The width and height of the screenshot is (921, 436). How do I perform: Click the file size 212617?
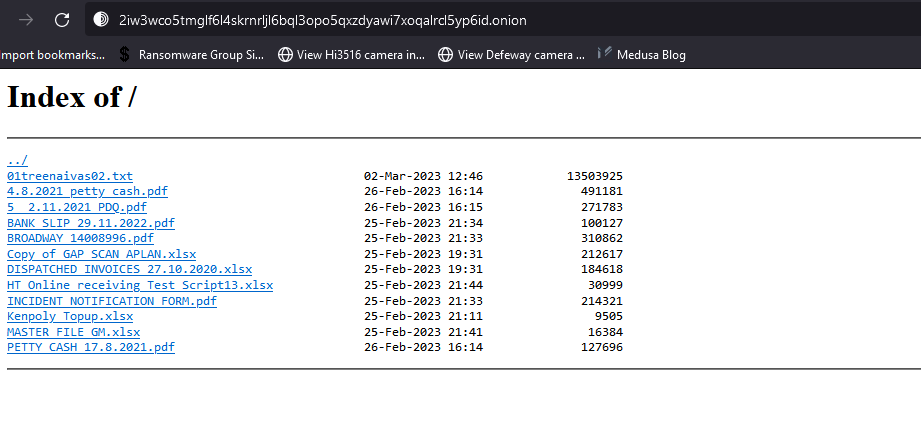pyautogui.click(x=602, y=254)
